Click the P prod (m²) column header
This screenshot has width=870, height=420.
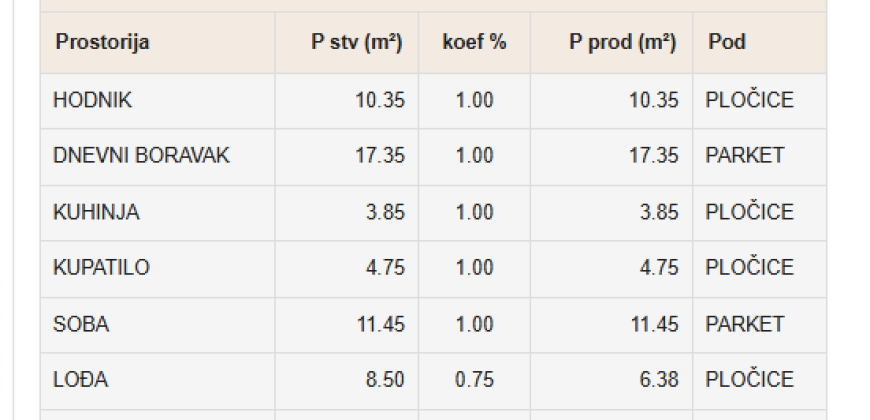tap(622, 42)
